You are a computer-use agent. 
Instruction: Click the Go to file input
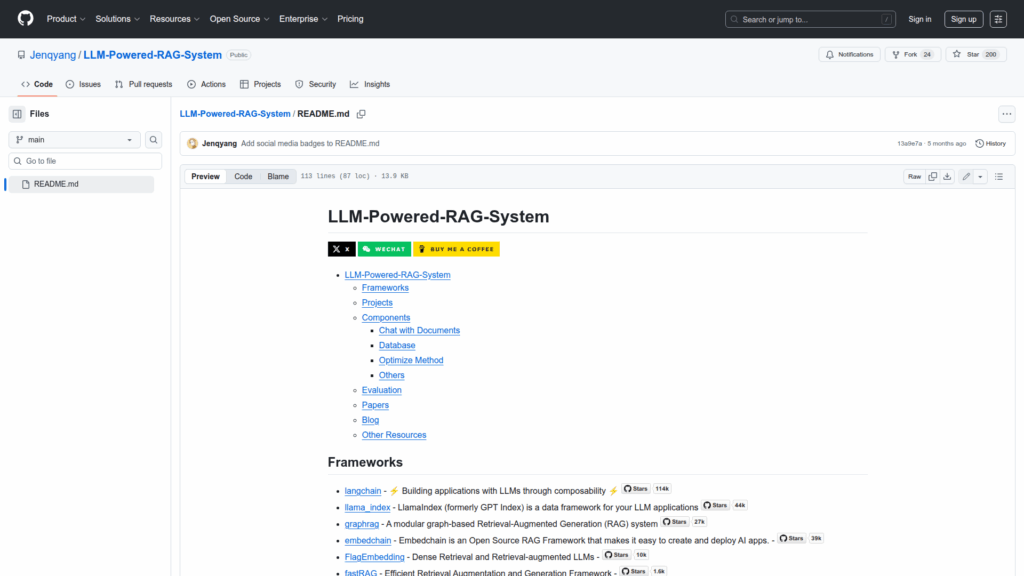(85, 161)
